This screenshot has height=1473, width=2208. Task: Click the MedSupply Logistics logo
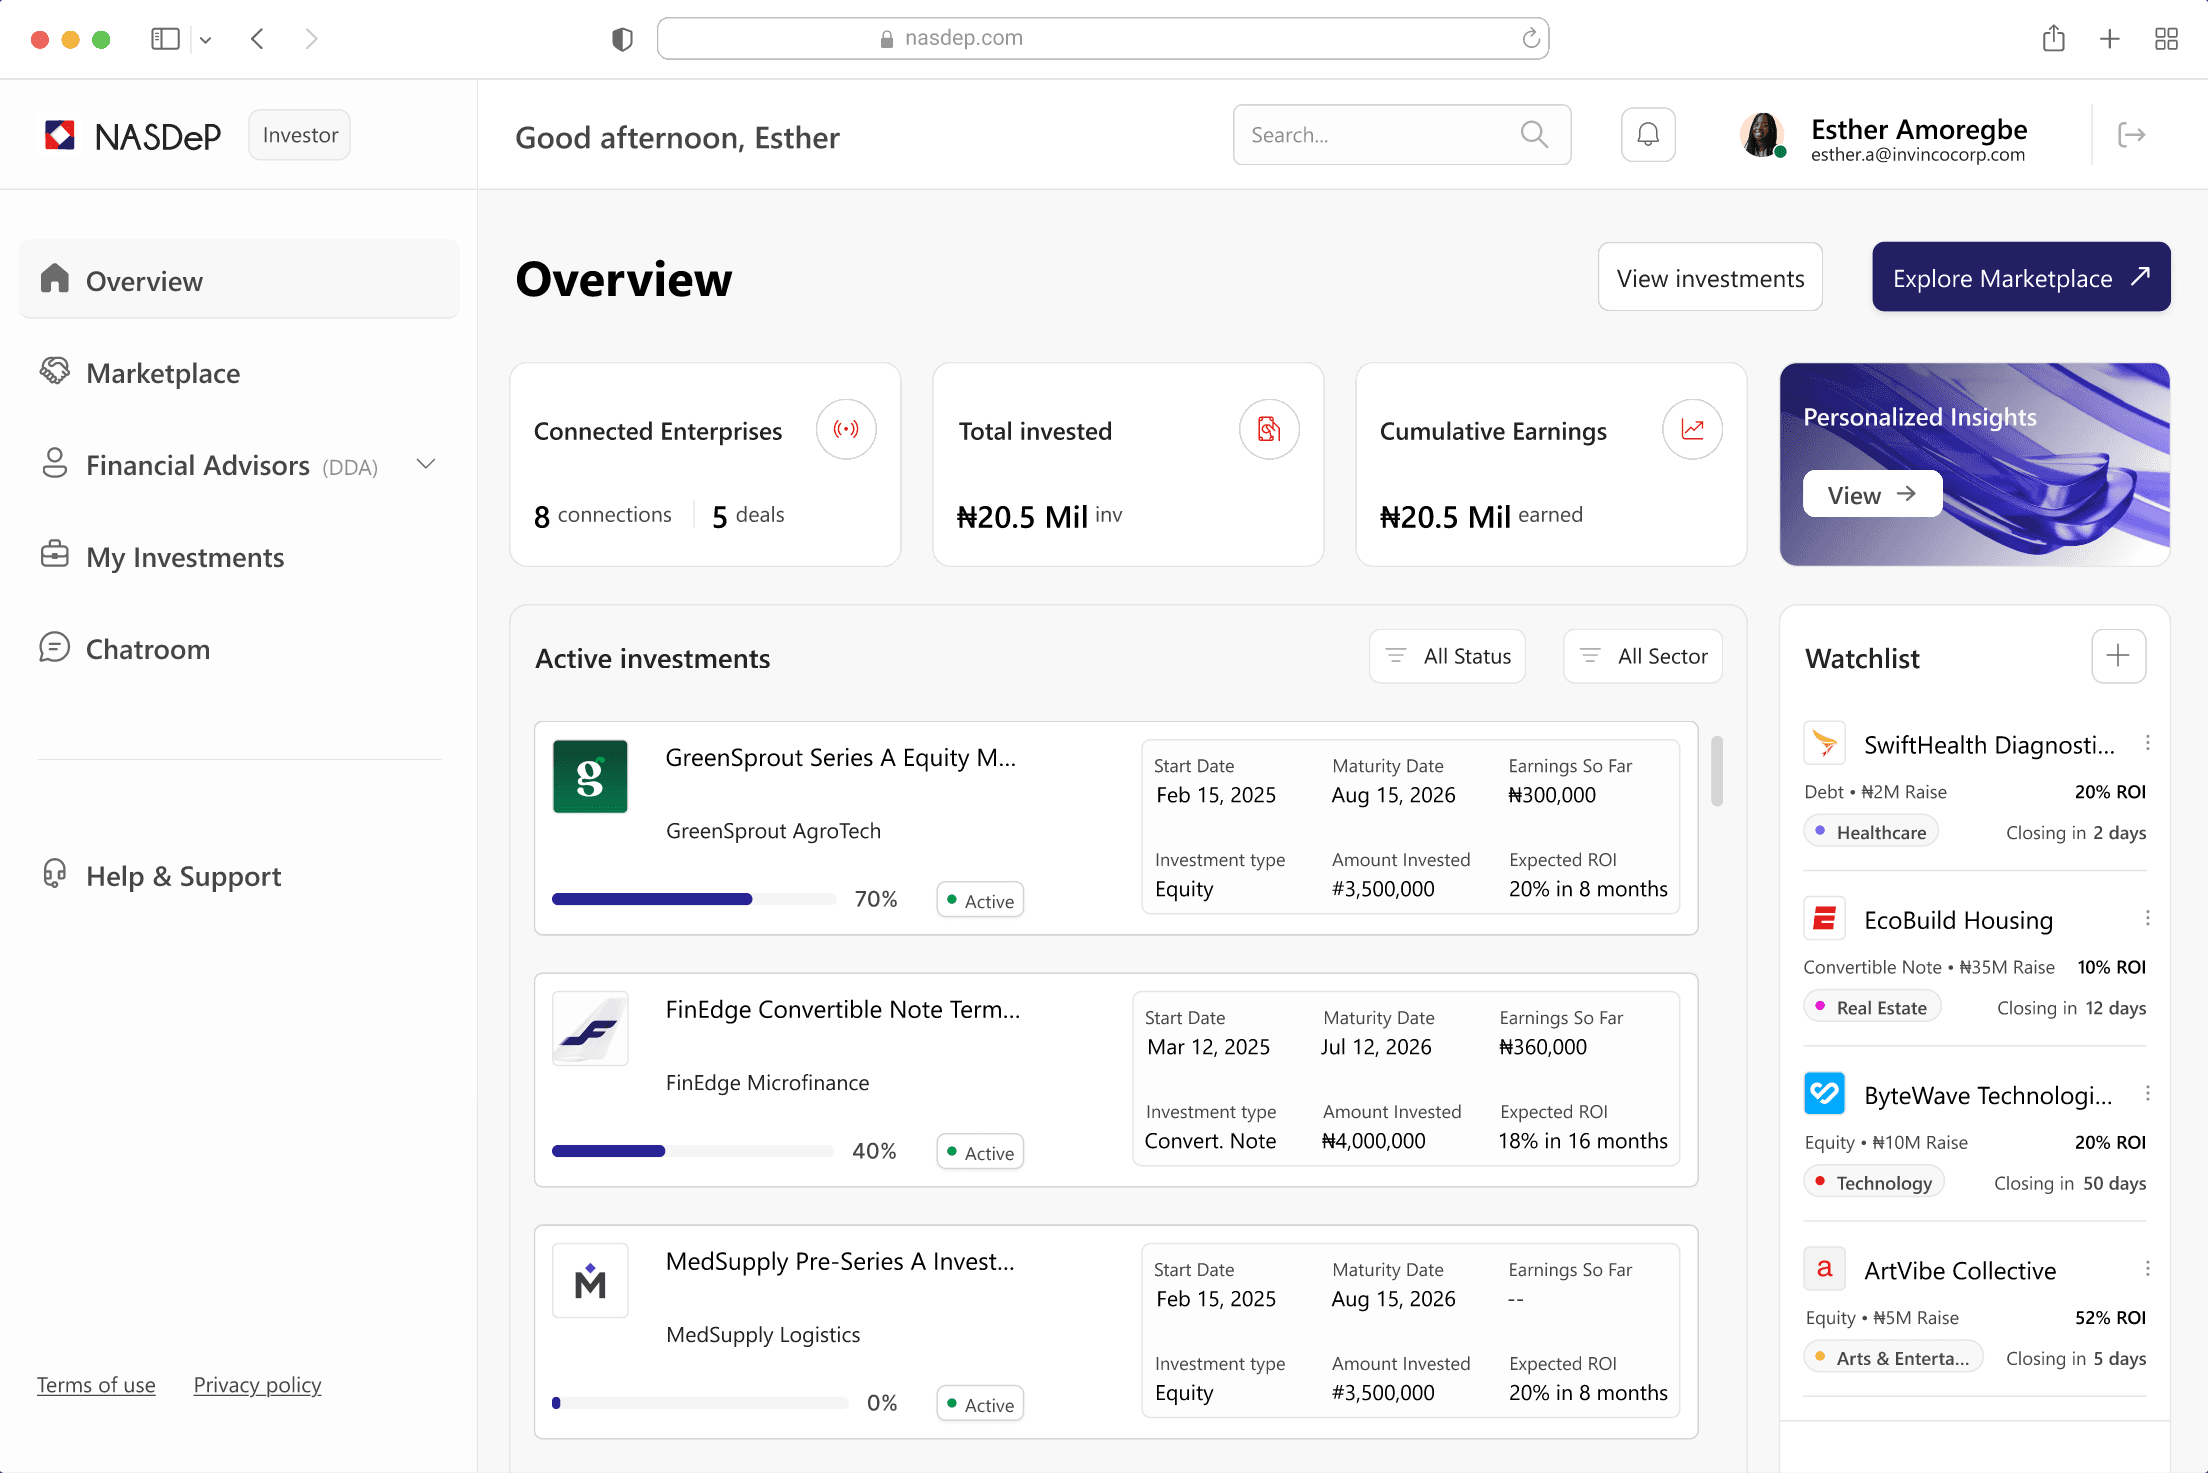point(590,1280)
